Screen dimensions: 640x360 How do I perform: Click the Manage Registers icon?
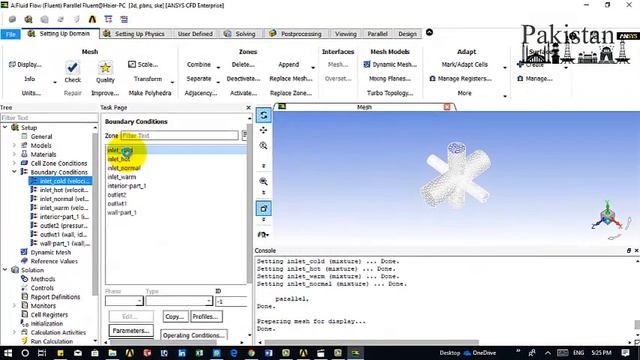pos(433,78)
